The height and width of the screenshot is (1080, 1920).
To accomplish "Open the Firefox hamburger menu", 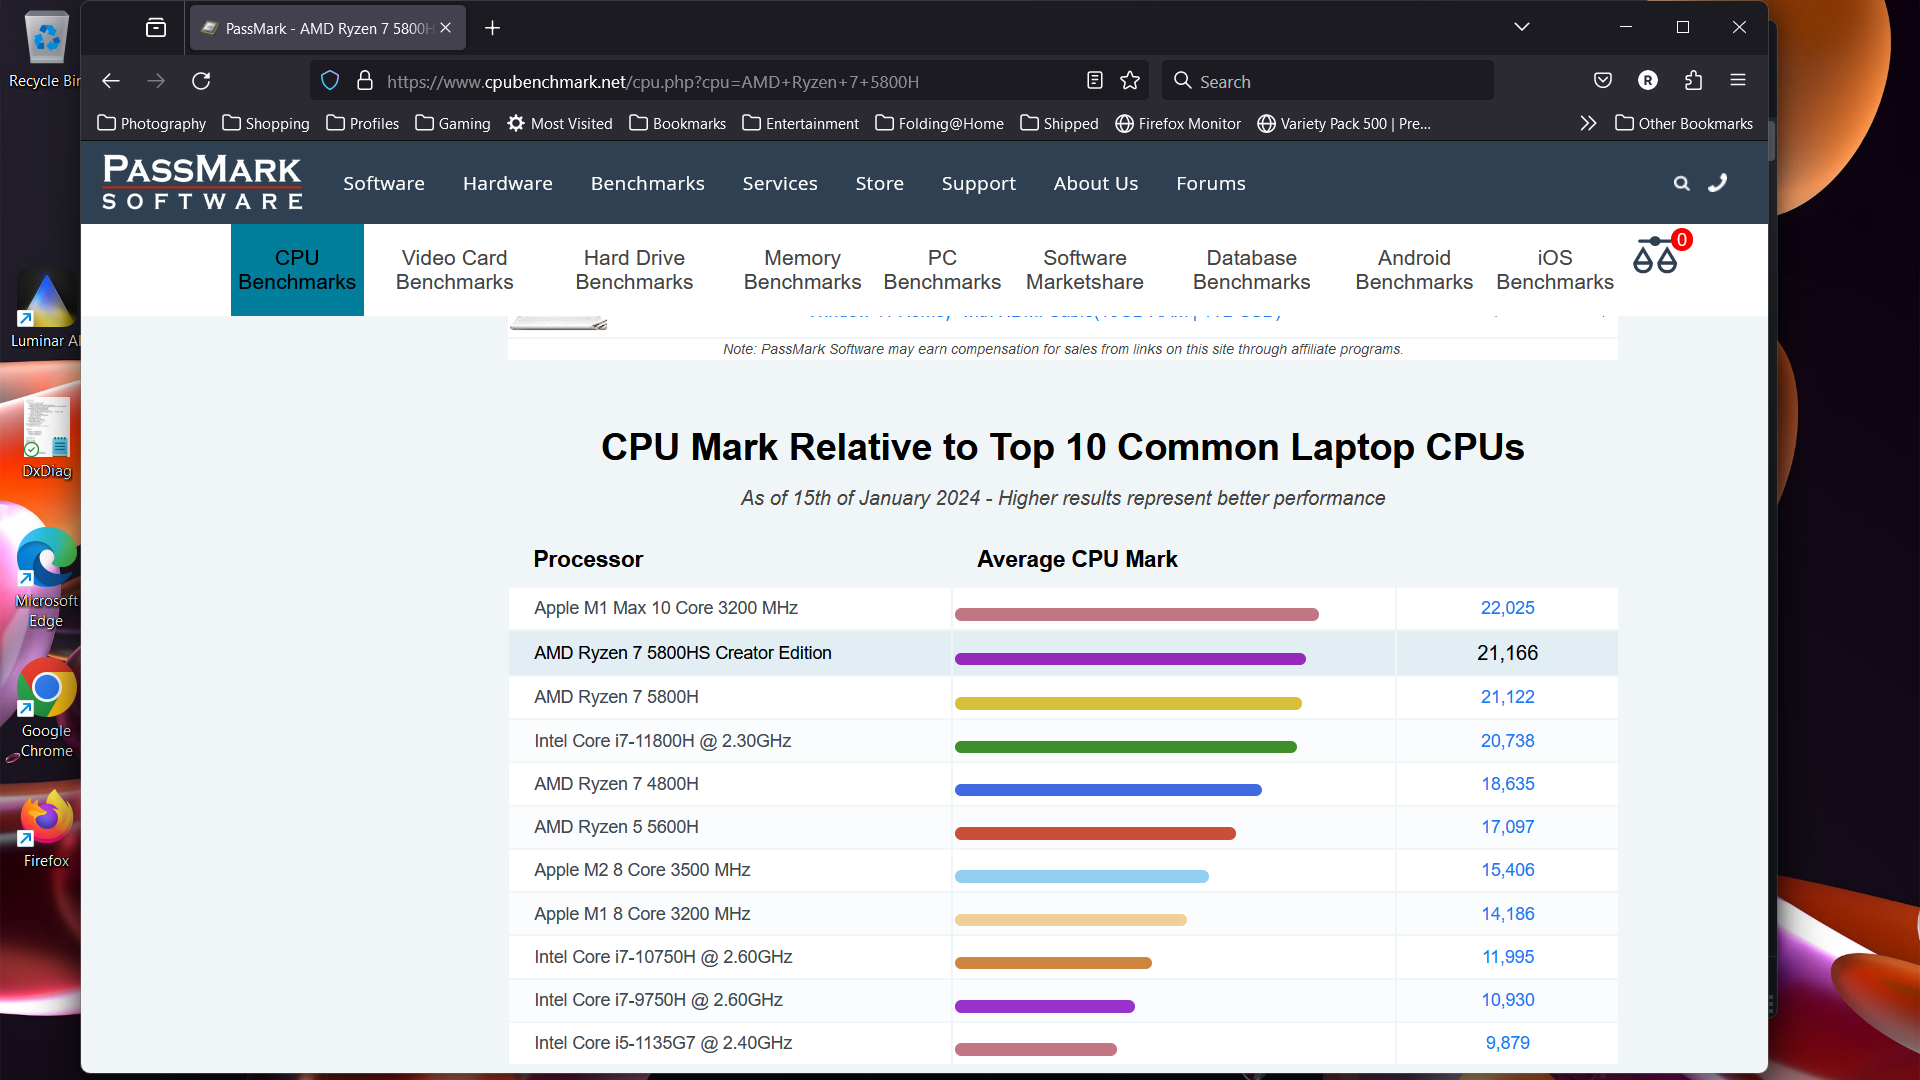I will coord(1738,81).
